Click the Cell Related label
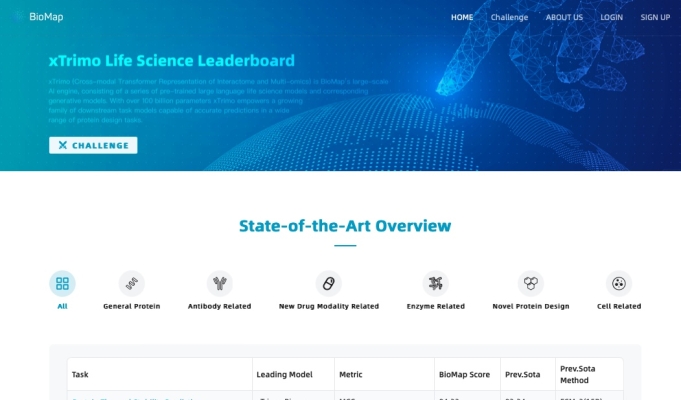This screenshot has width=681, height=400. tap(619, 306)
